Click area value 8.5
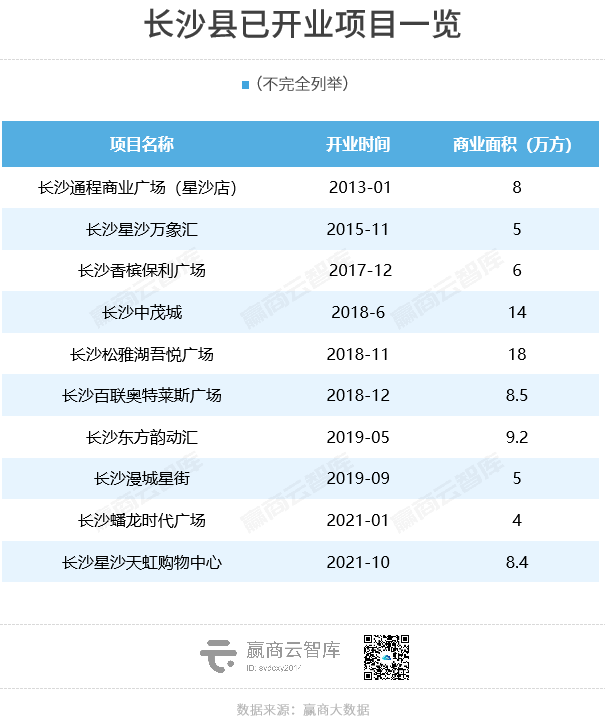Viewport: 605px width, 725px height. pyautogui.click(x=517, y=395)
